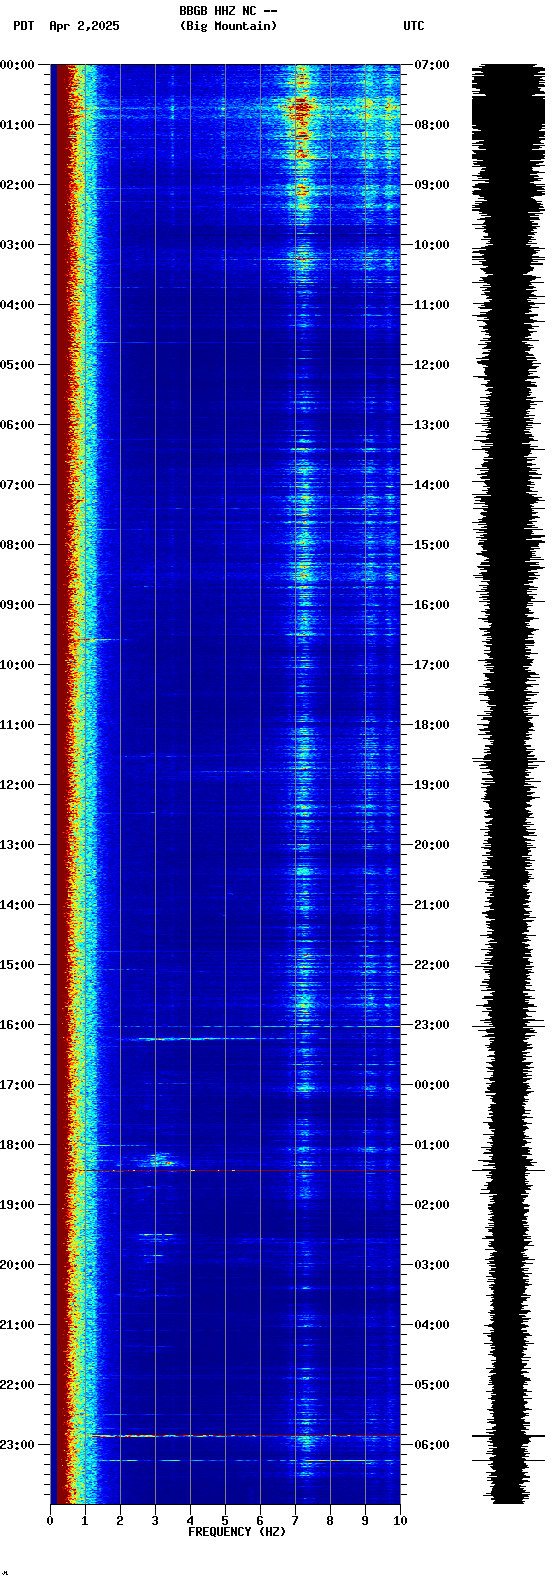This screenshot has height=1584, width=552.
Task: Click the UTC time label "23:00"
Action: tap(432, 1025)
